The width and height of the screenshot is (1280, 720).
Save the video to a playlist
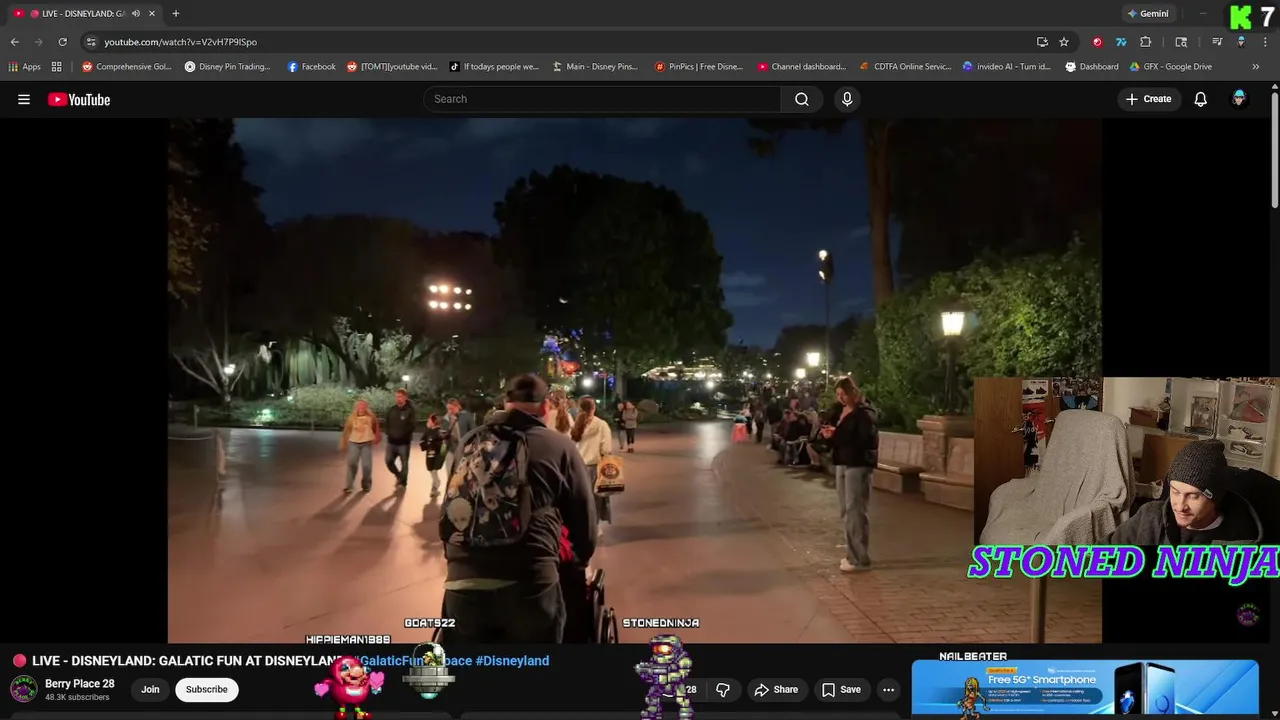[841, 689]
